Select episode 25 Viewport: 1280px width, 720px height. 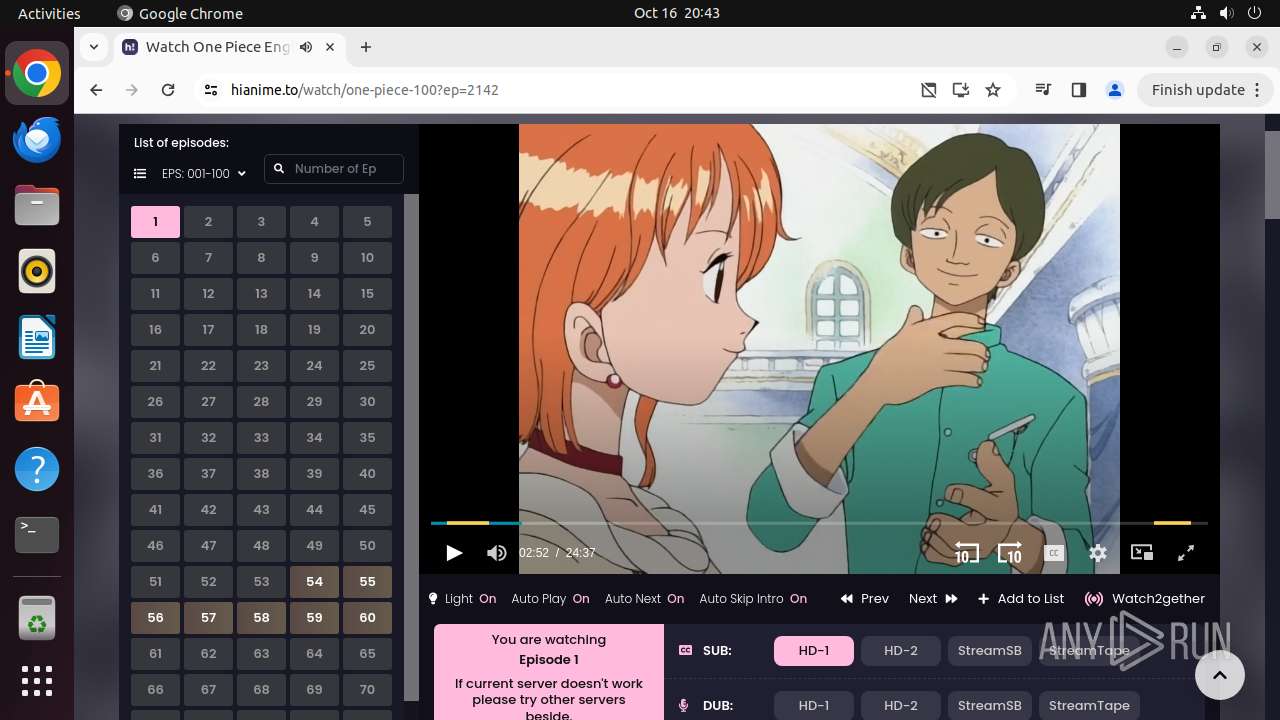pyautogui.click(x=367, y=366)
